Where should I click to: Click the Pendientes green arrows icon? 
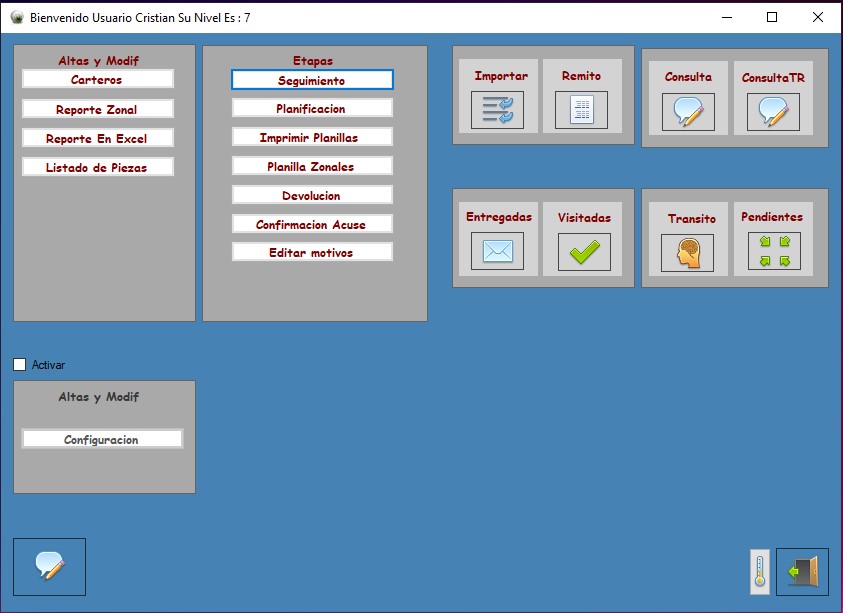click(774, 251)
